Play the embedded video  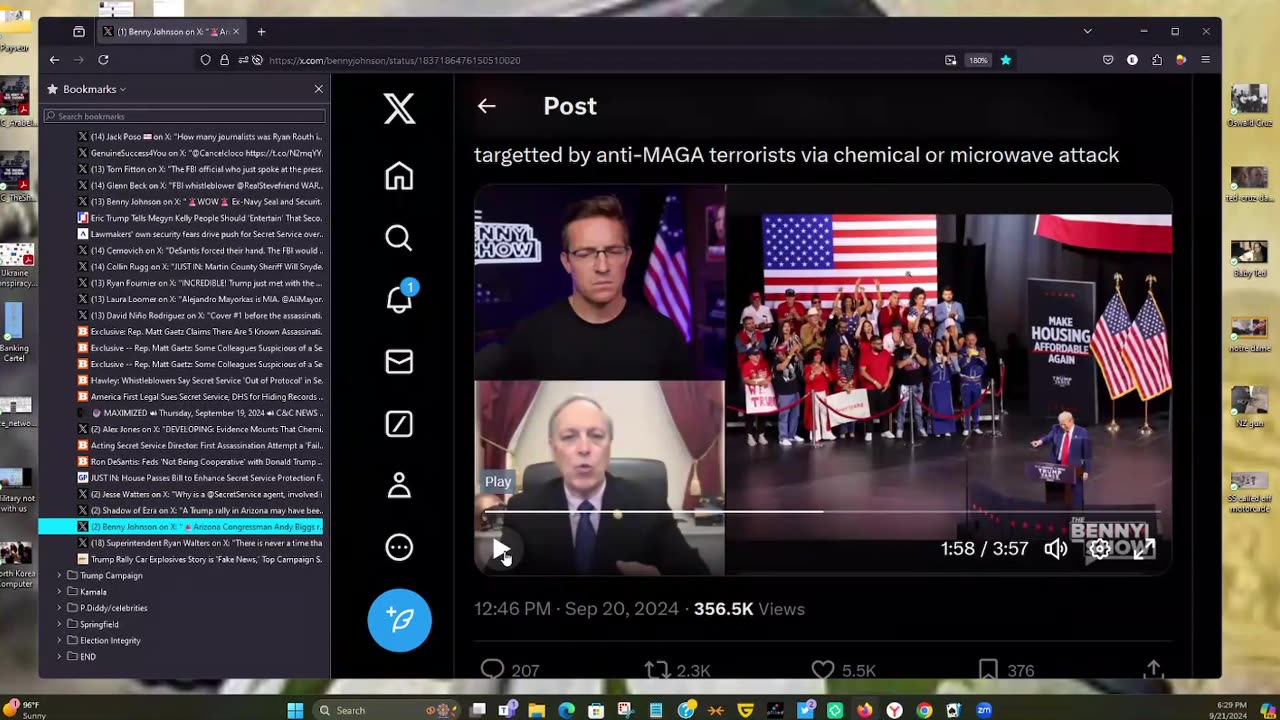point(501,549)
